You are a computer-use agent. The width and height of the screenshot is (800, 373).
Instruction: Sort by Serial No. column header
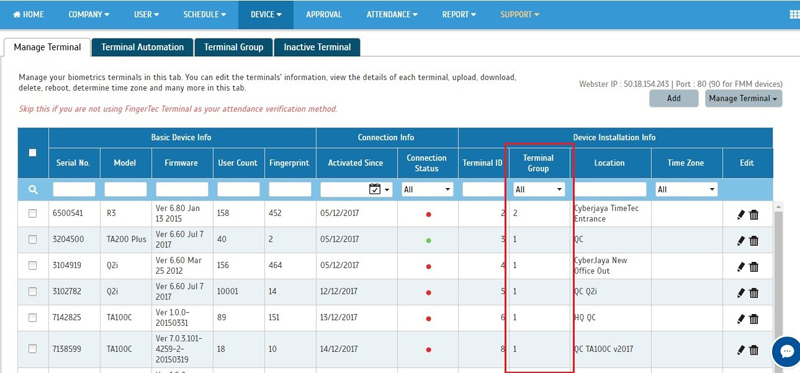point(74,163)
